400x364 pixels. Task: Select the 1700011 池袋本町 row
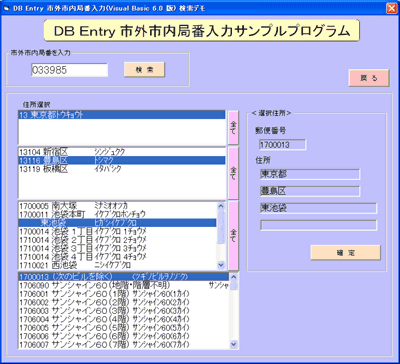[x=117, y=214]
